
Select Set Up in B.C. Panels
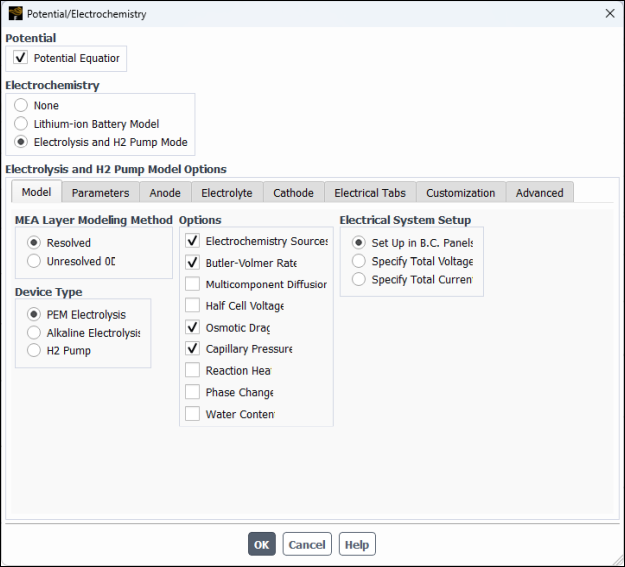[359, 242]
